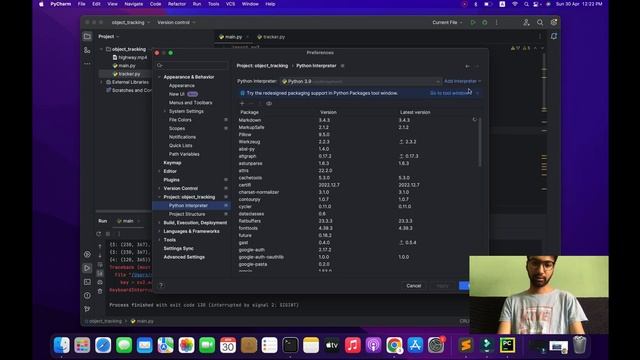This screenshot has width=640, height=360.
Task: Expand Build, Execution, Deployment group
Action: click(x=159, y=222)
